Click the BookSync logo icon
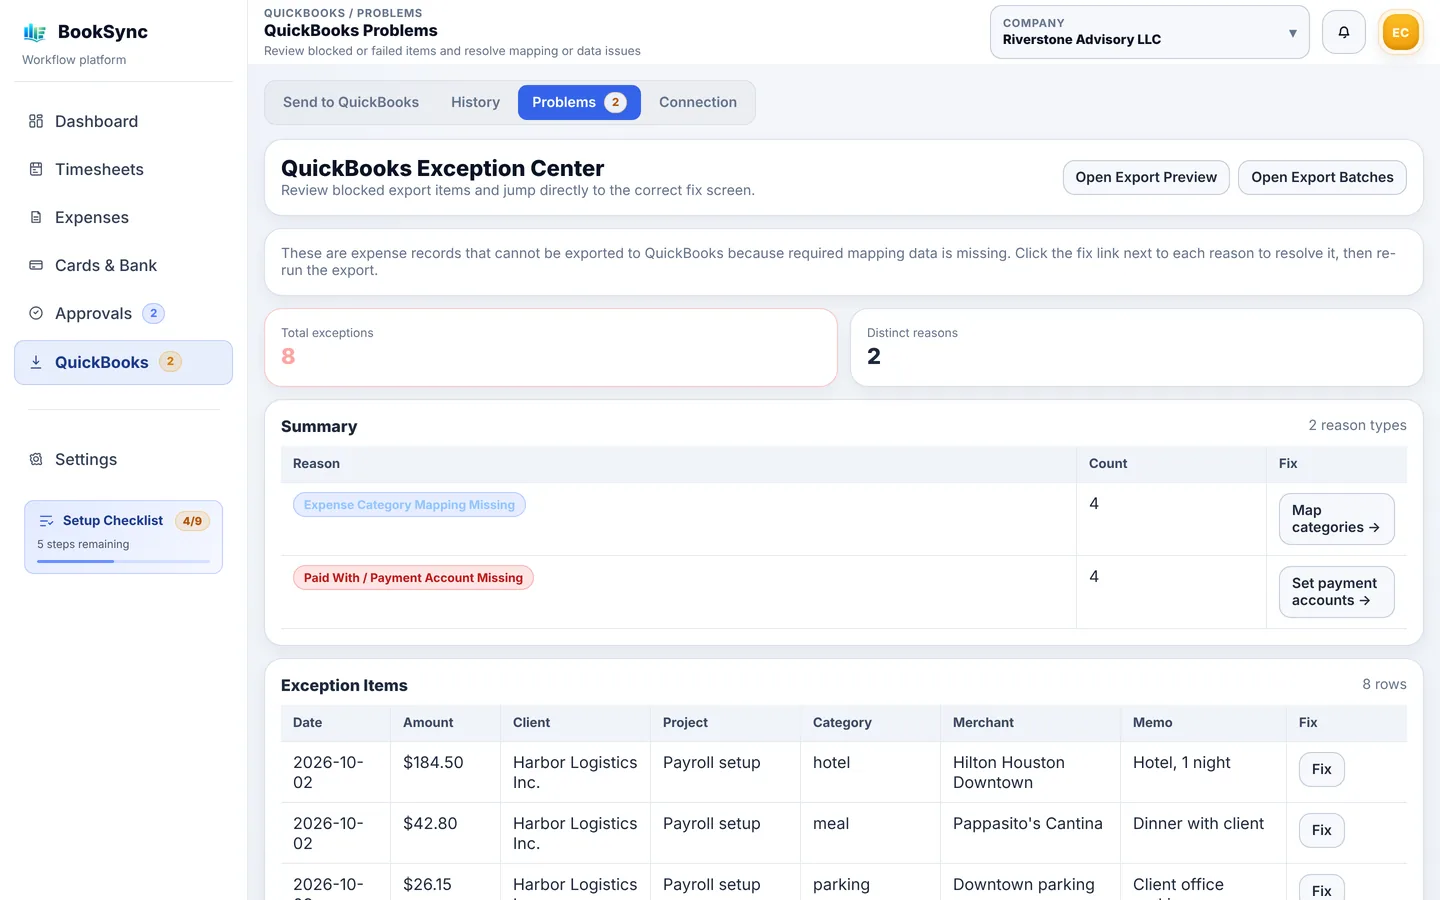This screenshot has height=900, width=1440. click(35, 32)
